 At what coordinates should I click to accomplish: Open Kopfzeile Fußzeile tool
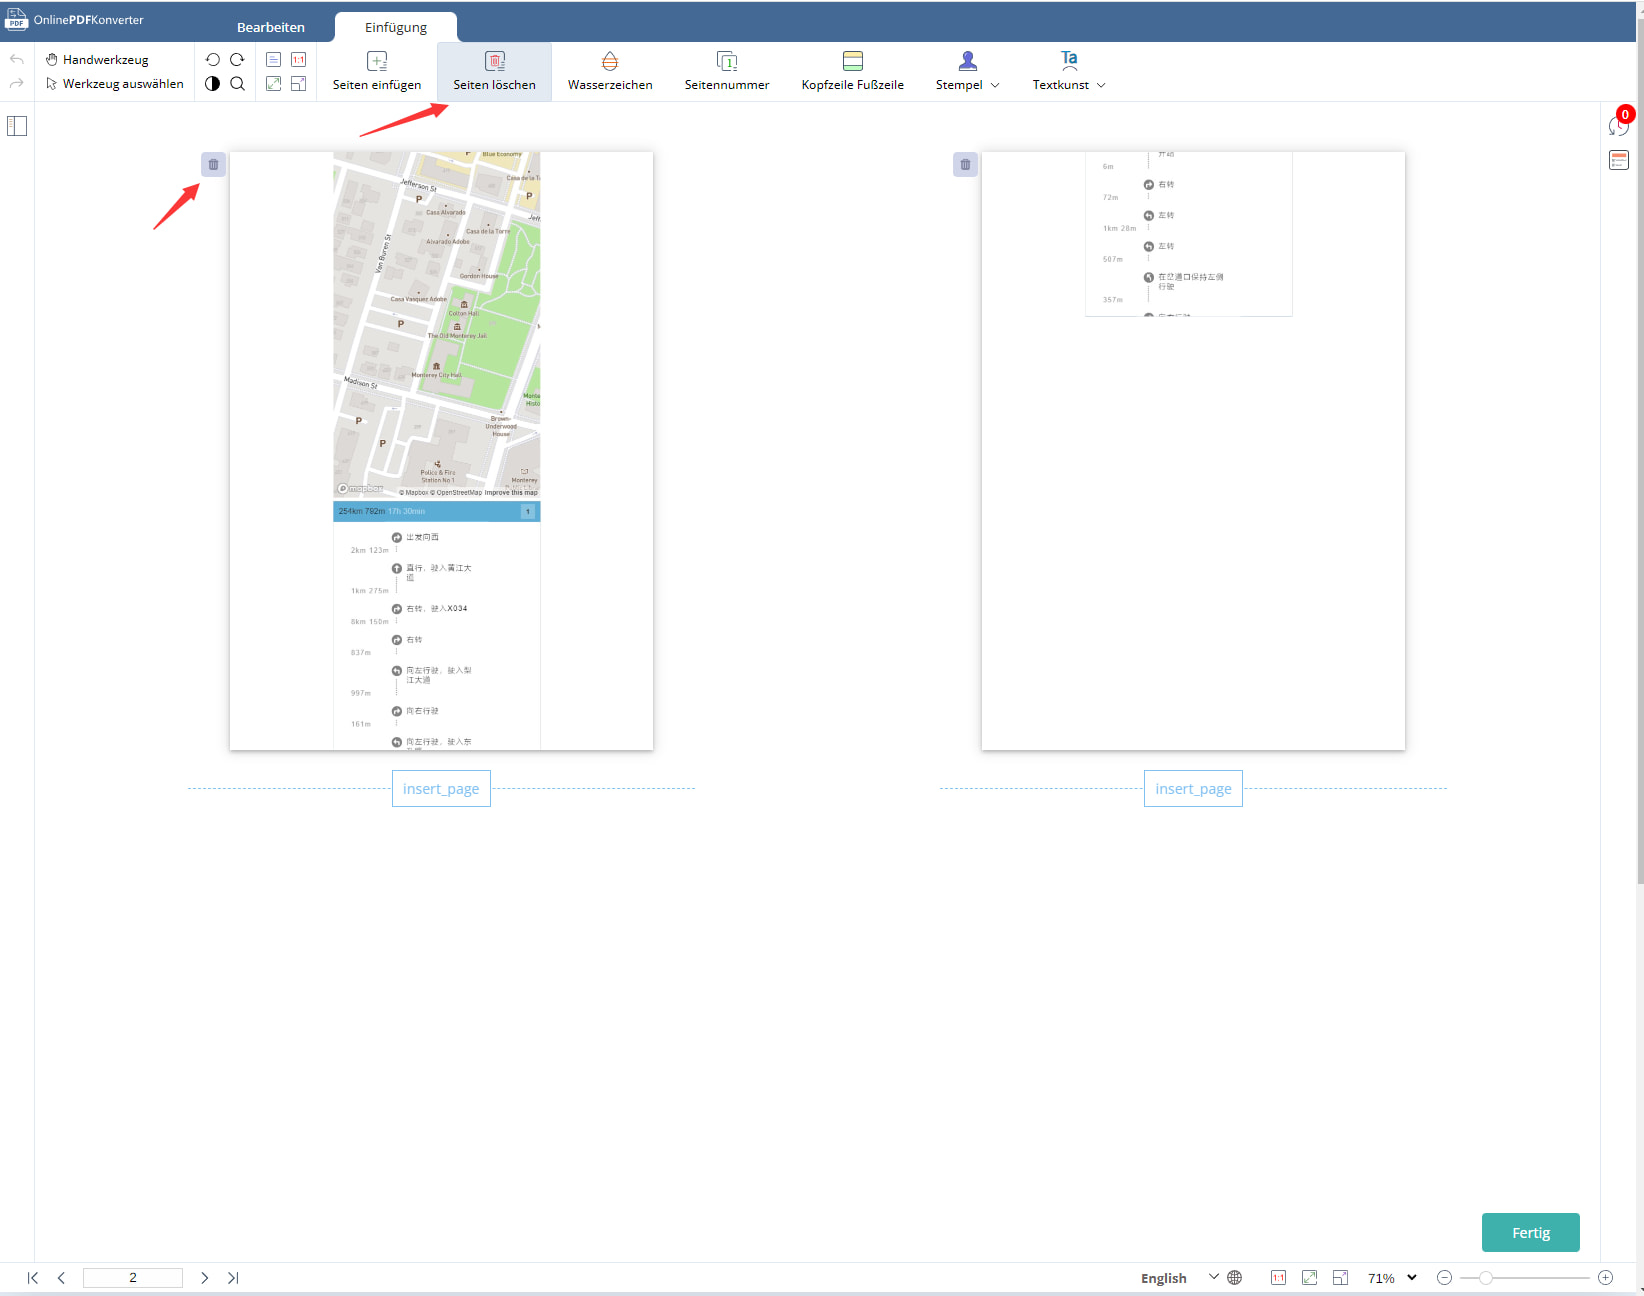pyautogui.click(x=852, y=72)
